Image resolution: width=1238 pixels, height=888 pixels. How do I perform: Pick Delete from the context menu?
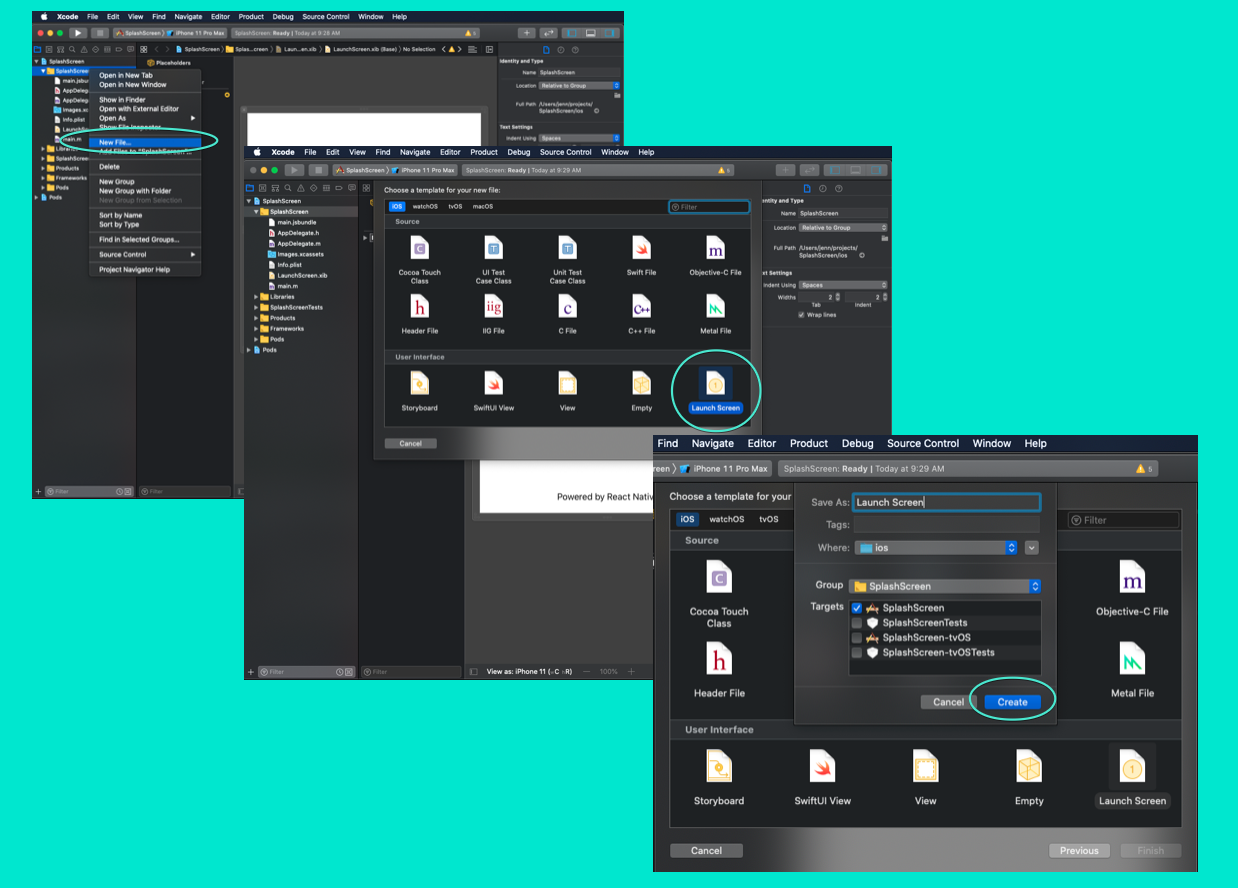coord(109,167)
